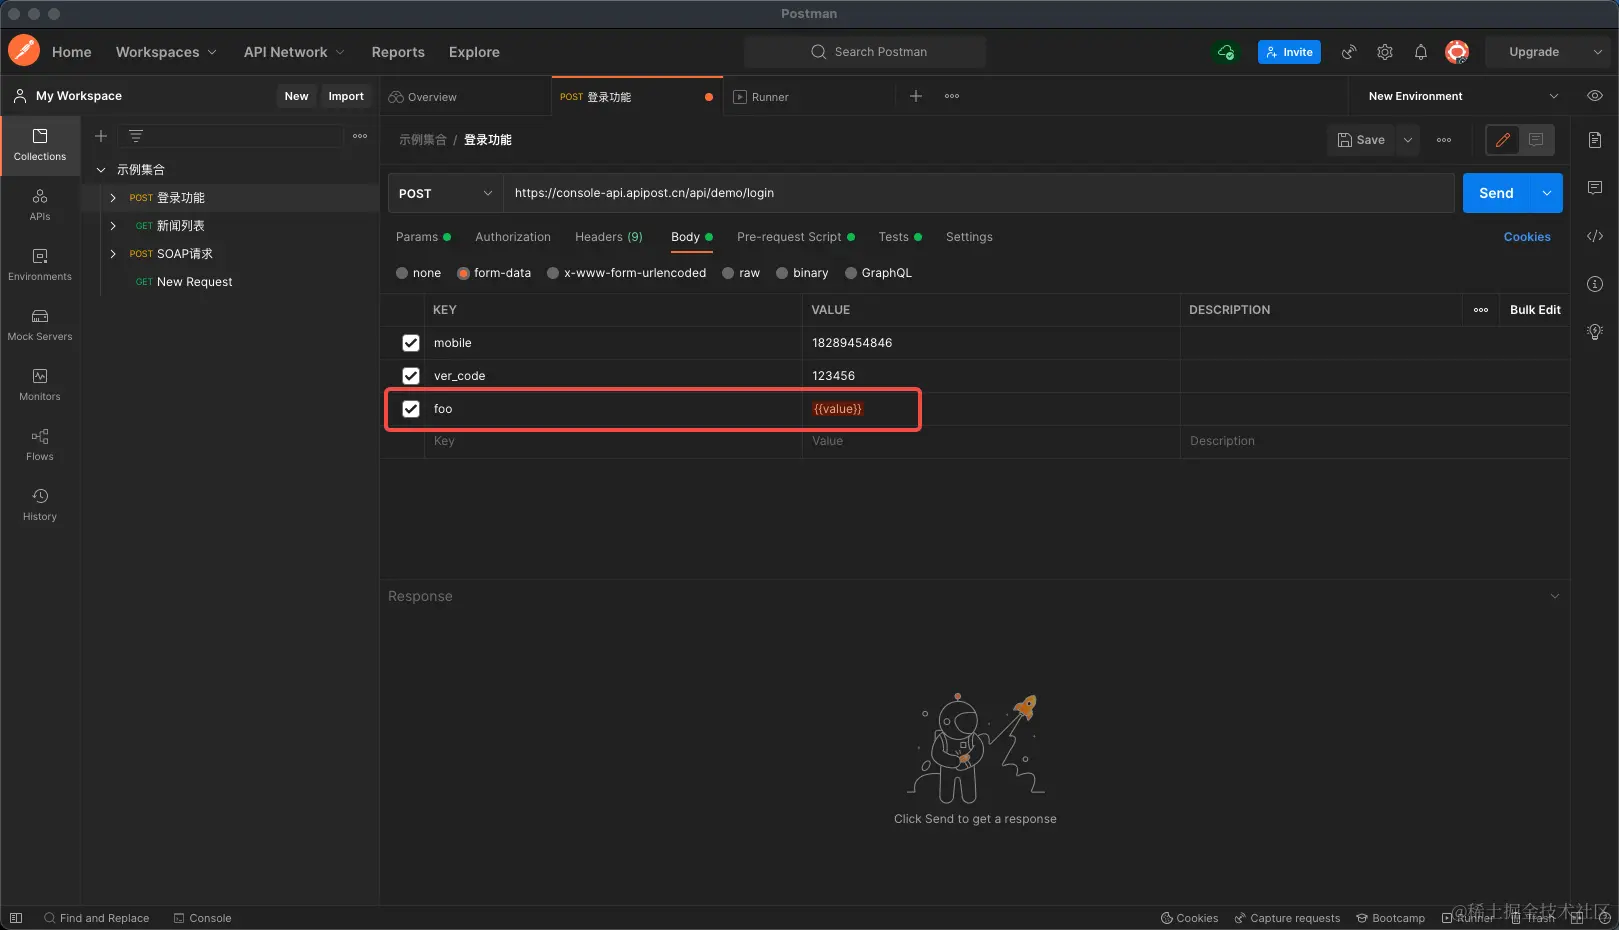
Task: Select the binary body type
Action: [782, 273]
